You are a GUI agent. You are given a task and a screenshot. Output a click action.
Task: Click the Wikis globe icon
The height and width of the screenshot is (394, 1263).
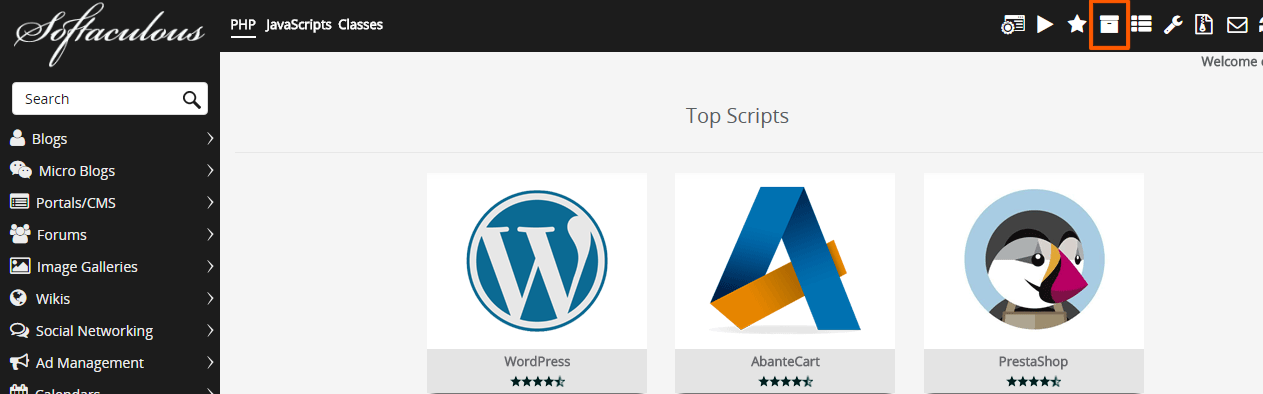[17, 298]
